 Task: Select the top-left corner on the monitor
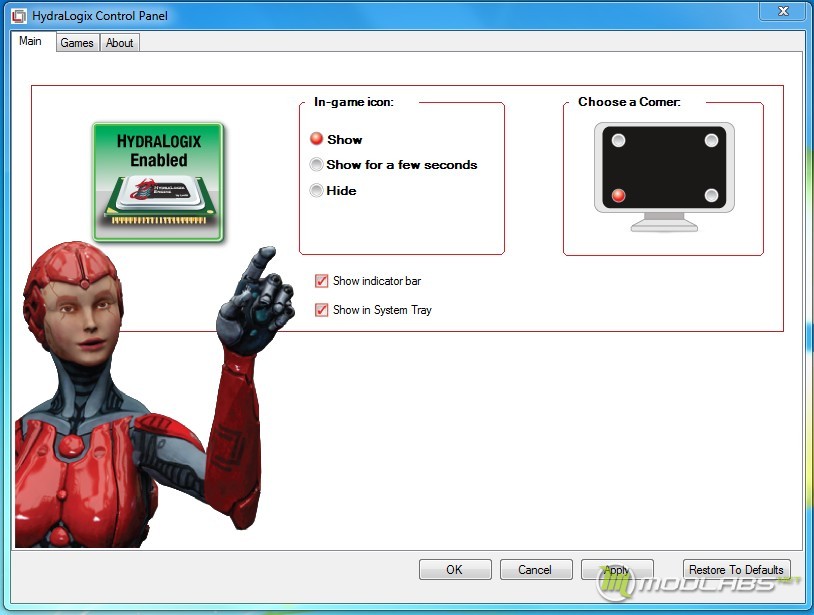point(618,140)
